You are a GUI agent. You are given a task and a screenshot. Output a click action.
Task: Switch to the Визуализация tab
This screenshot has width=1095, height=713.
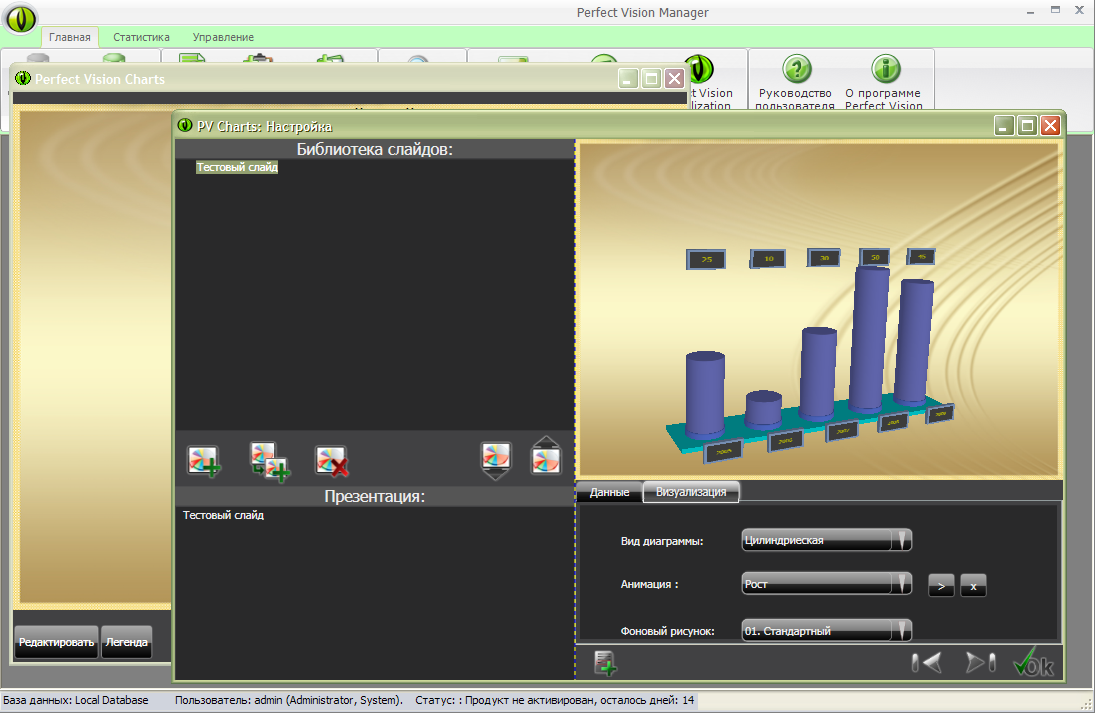pos(691,492)
